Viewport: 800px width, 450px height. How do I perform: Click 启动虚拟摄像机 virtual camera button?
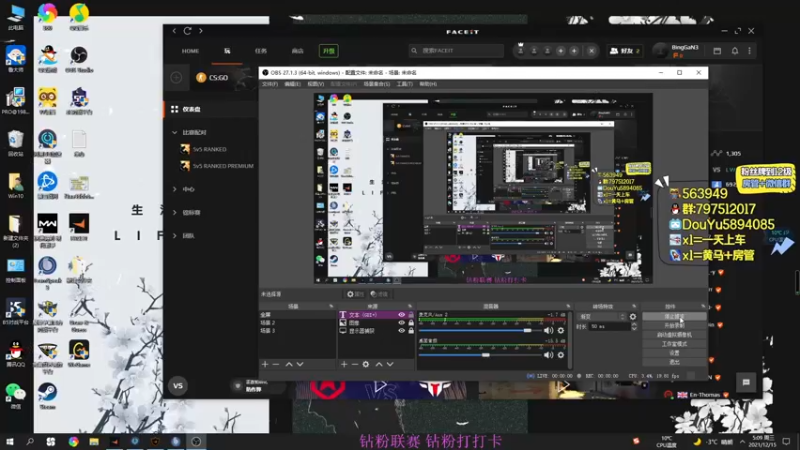[674, 335]
